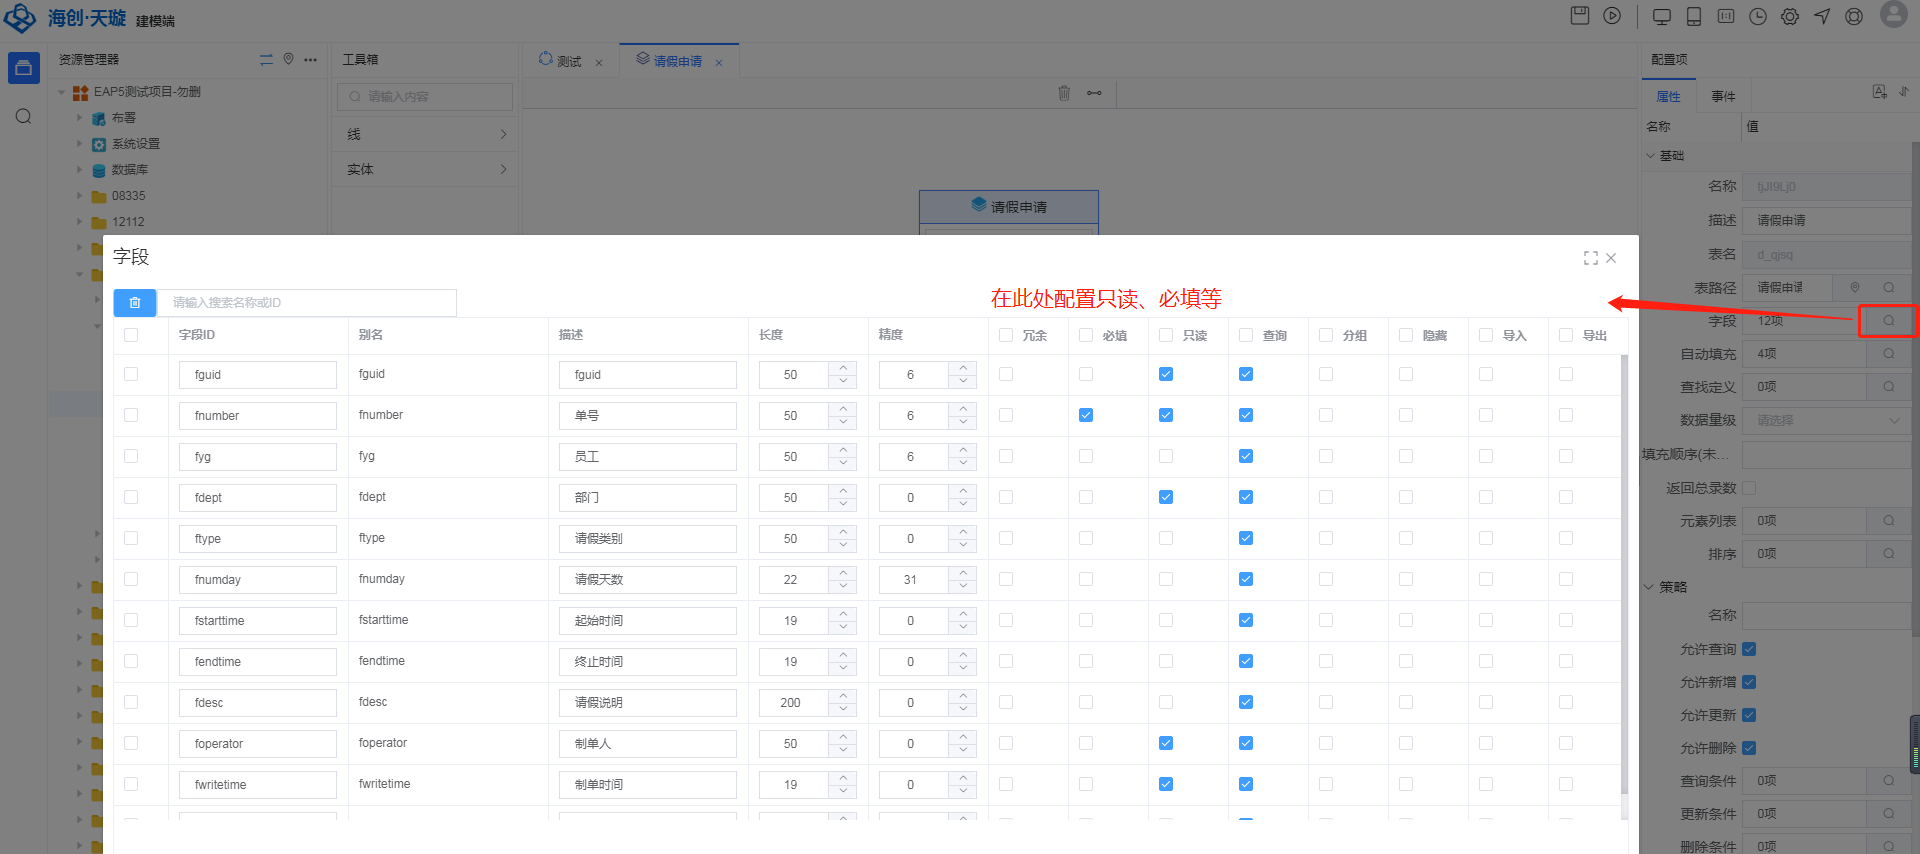Uncheck 查询 checkbox for fdept row
This screenshot has width=1920, height=854.
(1246, 497)
